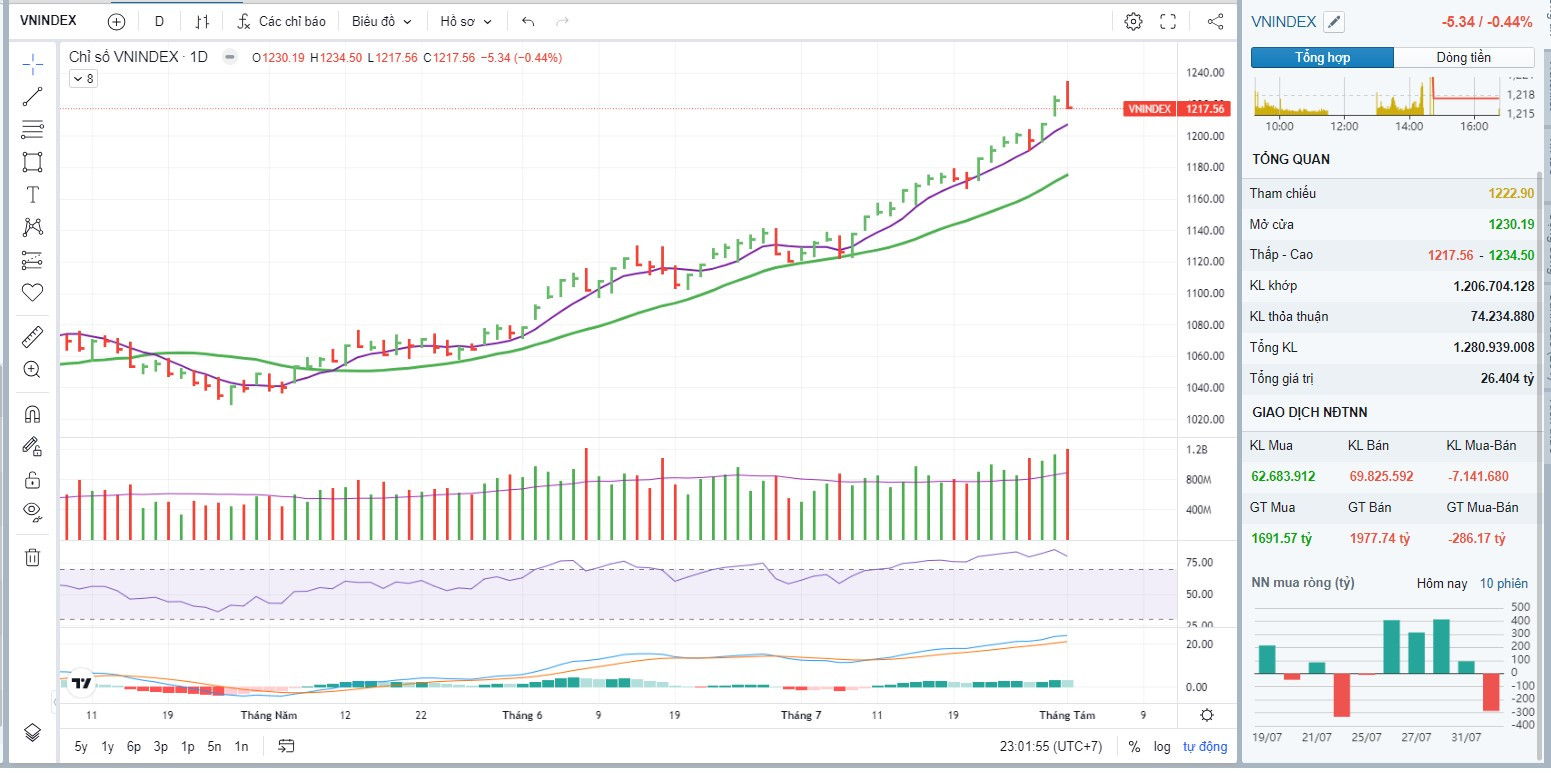Open the Các chỉ báo indicators menu
Image resolution: width=1551 pixels, height=773 pixels.
point(280,21)
